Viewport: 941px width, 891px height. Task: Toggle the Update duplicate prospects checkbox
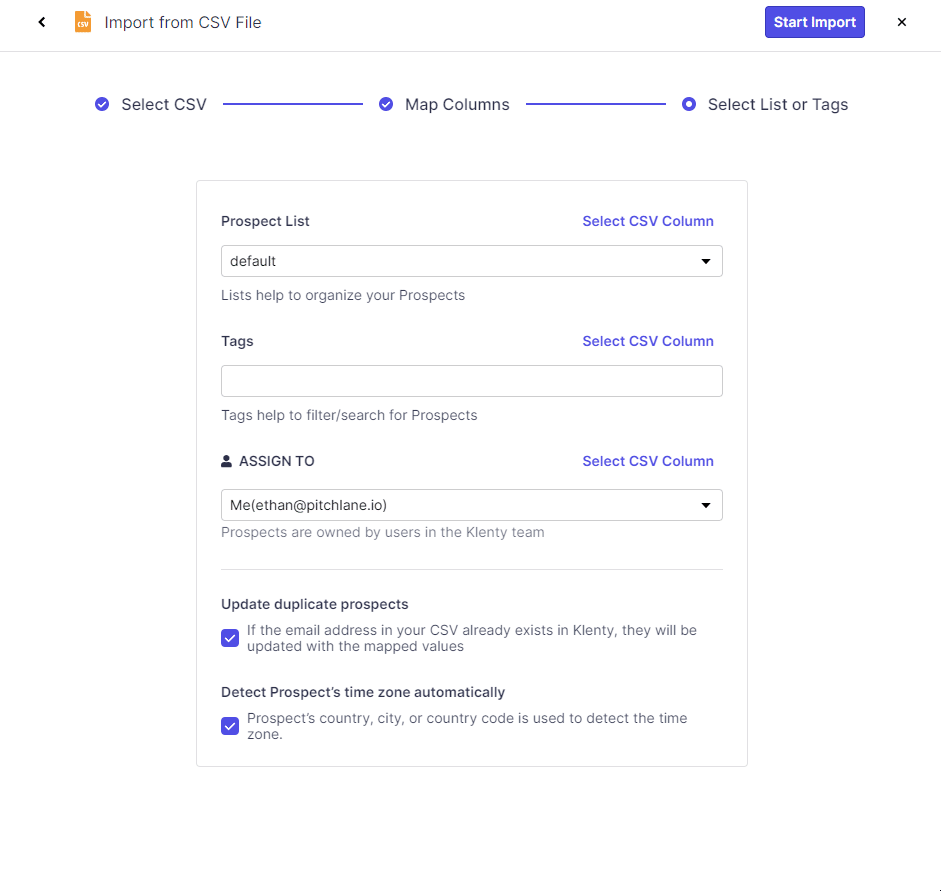(230, 638)
